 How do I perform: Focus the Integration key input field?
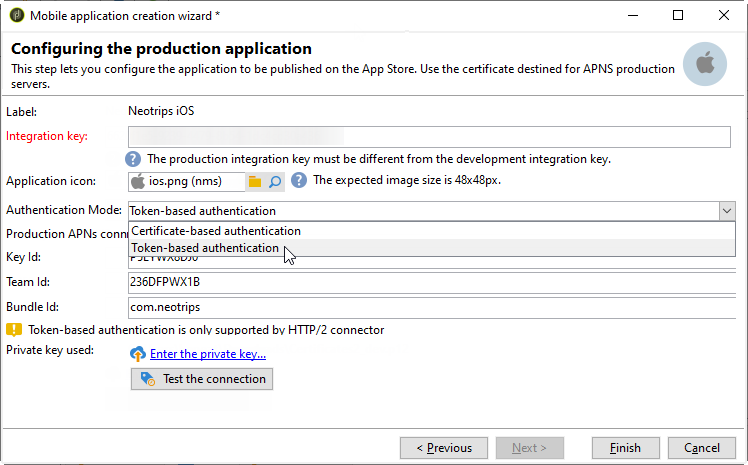430,136
